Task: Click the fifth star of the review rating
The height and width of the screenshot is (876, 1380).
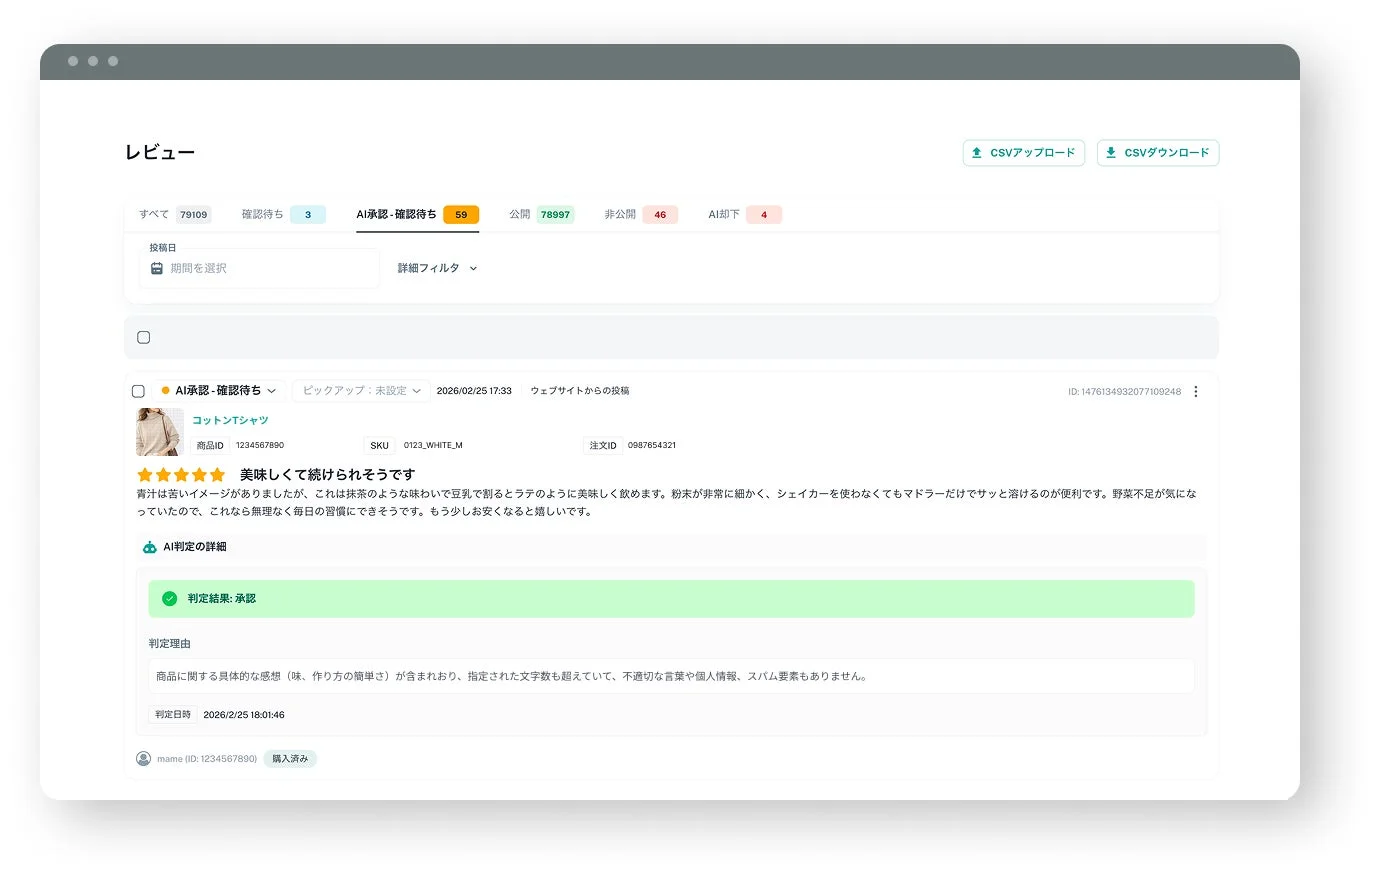Action: (218, 474)
